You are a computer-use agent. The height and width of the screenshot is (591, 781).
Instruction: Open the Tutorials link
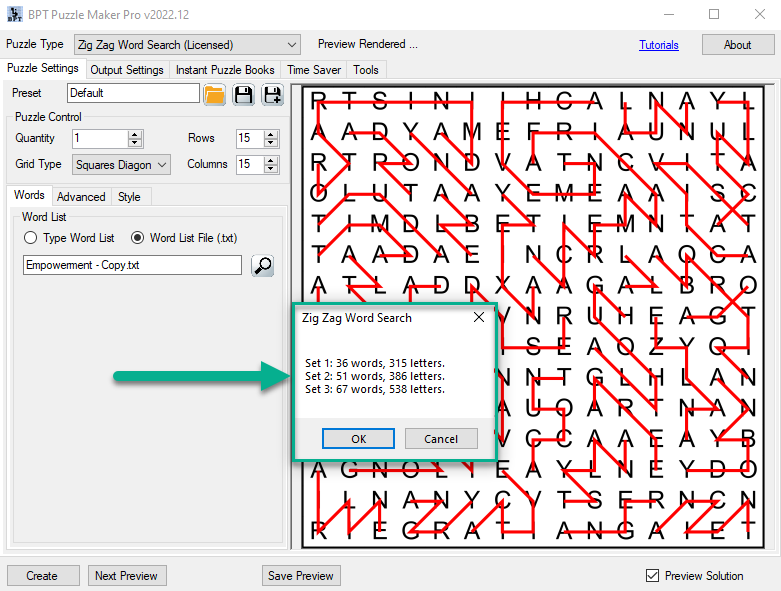click(659, 45)
